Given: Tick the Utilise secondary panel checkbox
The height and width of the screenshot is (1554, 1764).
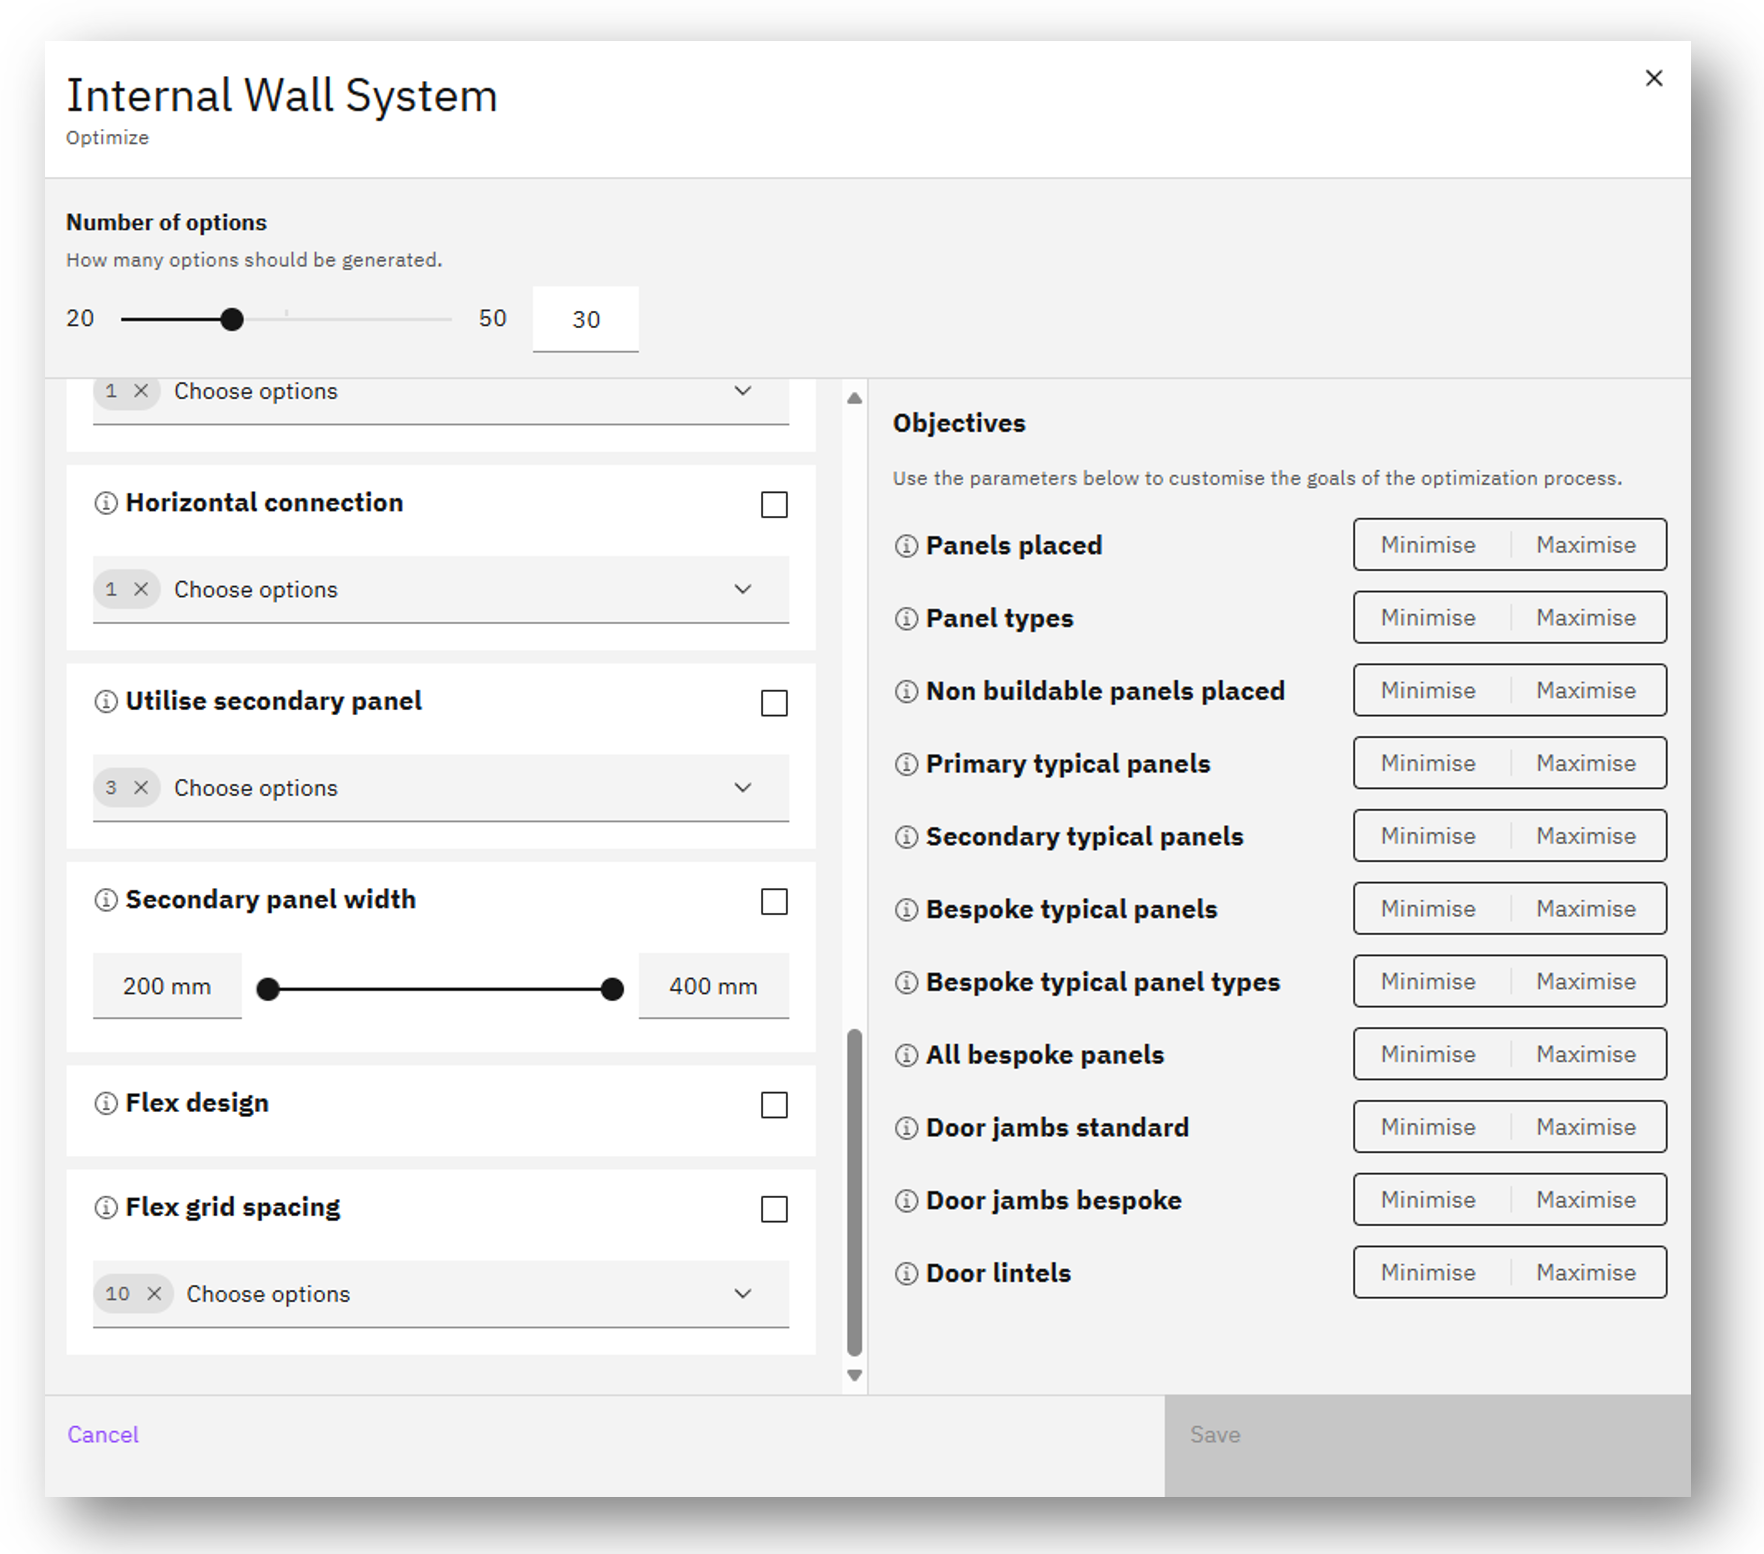Looking at the screenshot, I should coord(774,703).
